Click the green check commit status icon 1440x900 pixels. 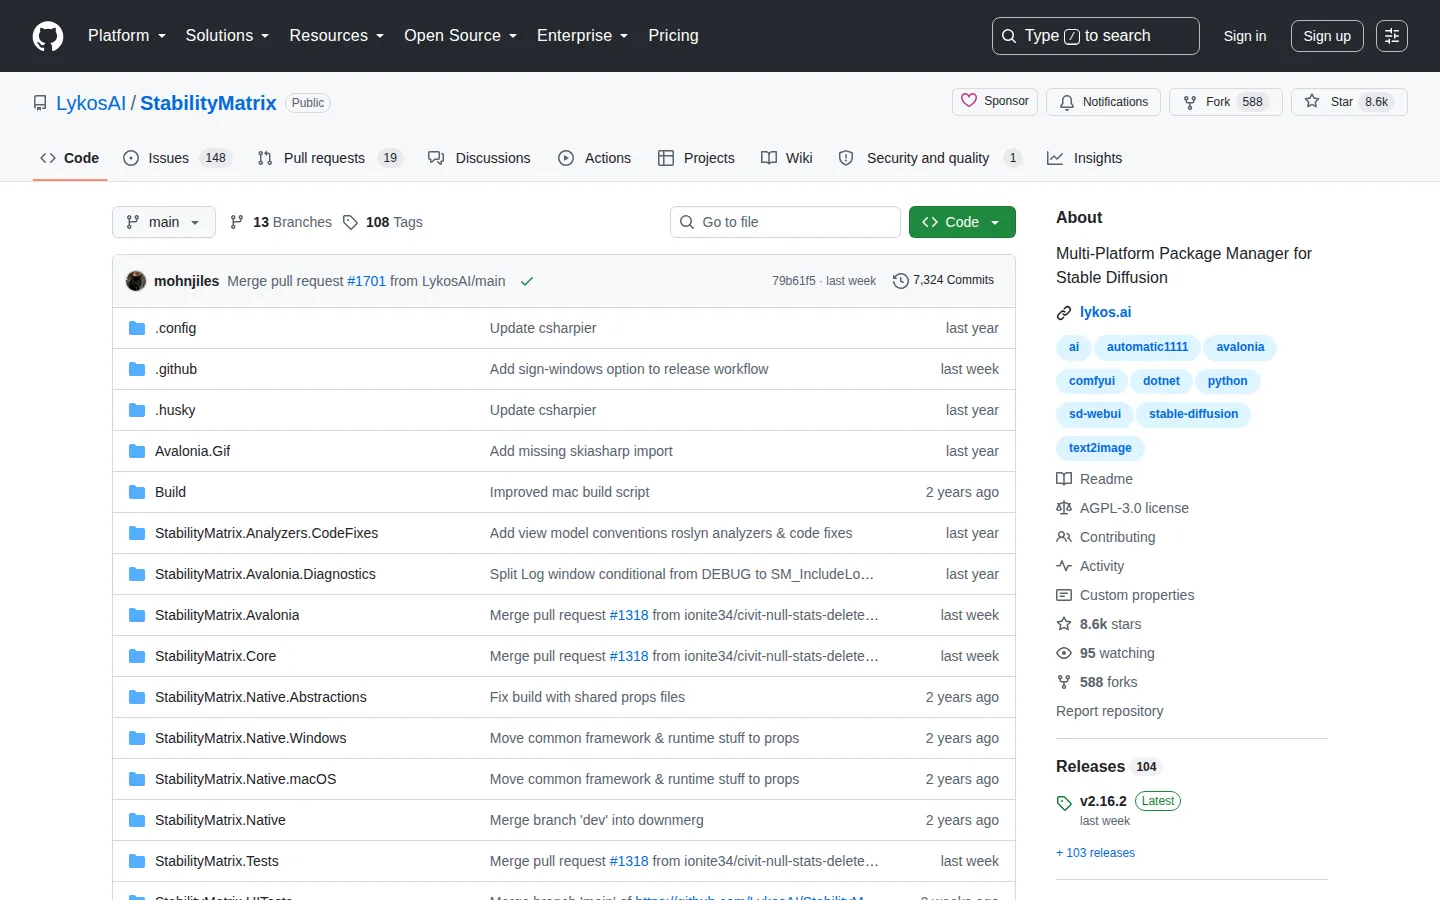527,281
